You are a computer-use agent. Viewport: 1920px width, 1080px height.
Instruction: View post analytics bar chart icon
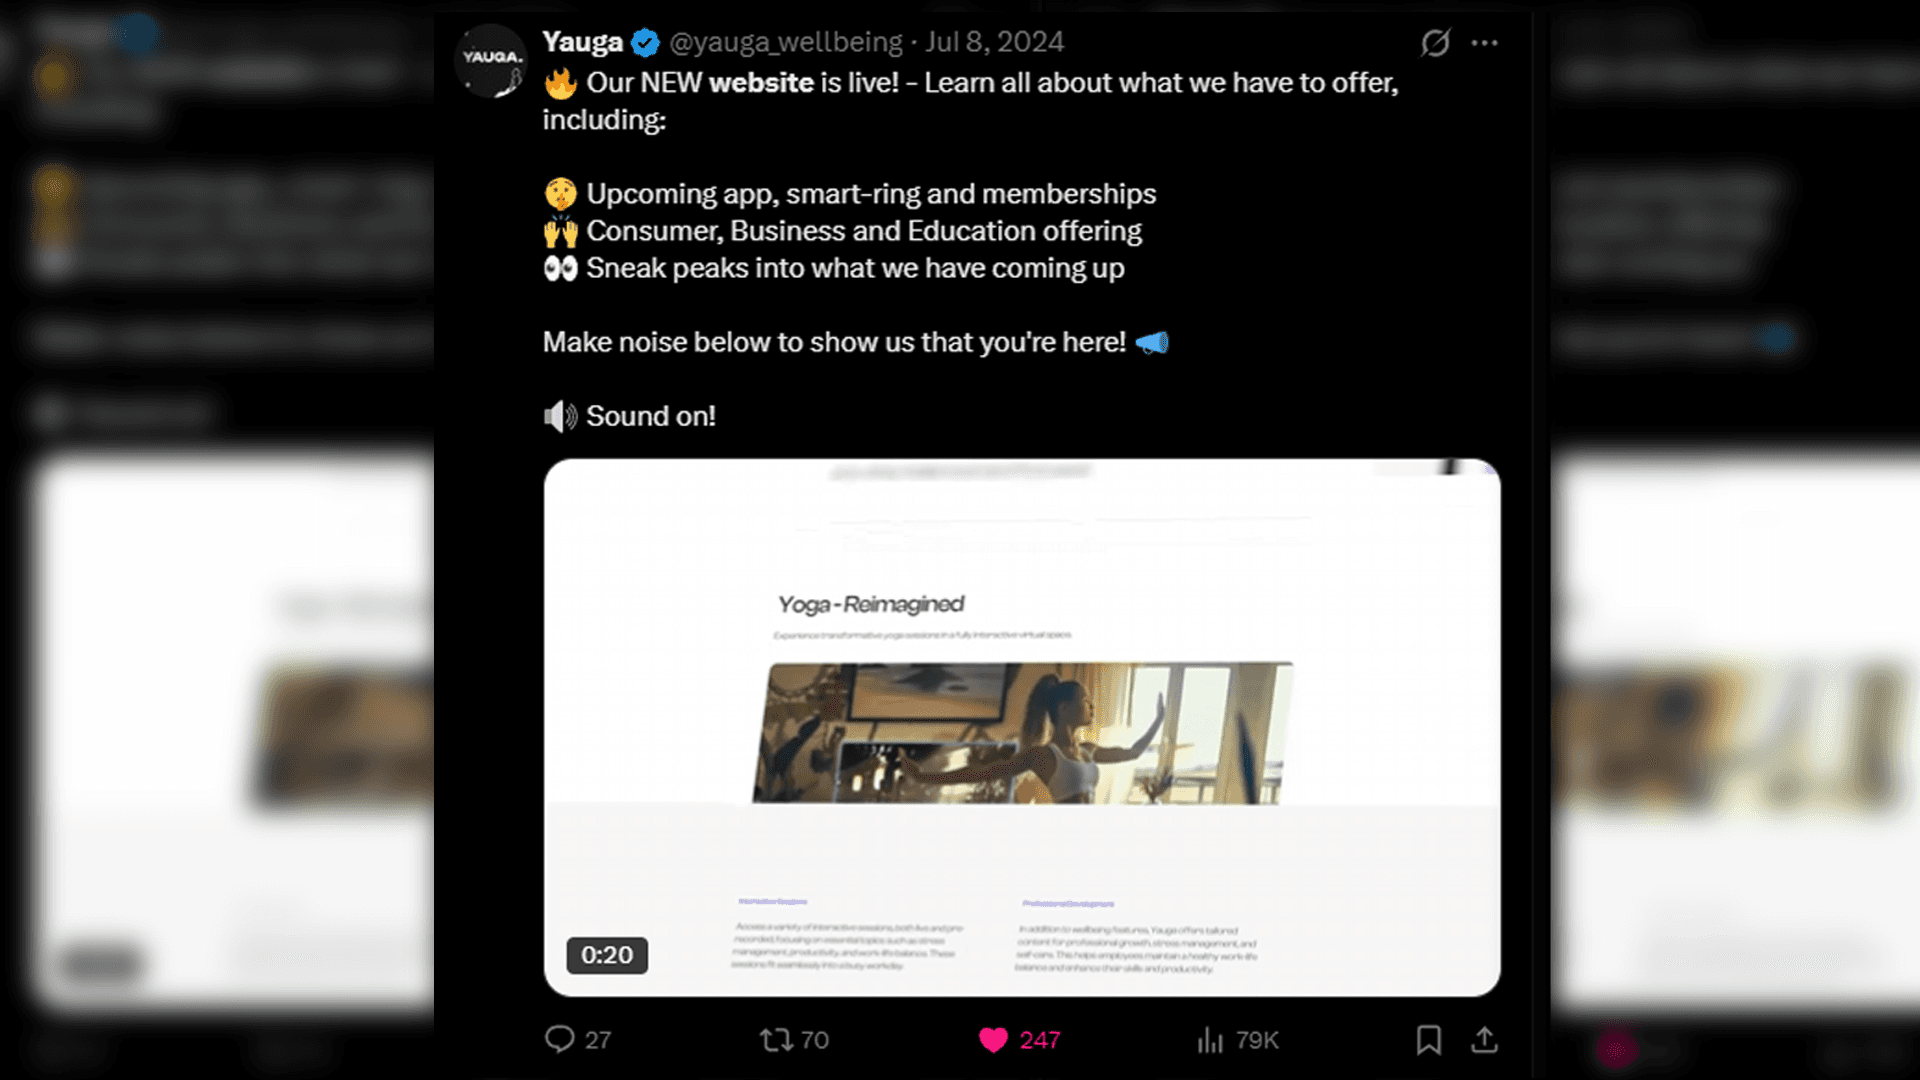click(1210, 1040)
